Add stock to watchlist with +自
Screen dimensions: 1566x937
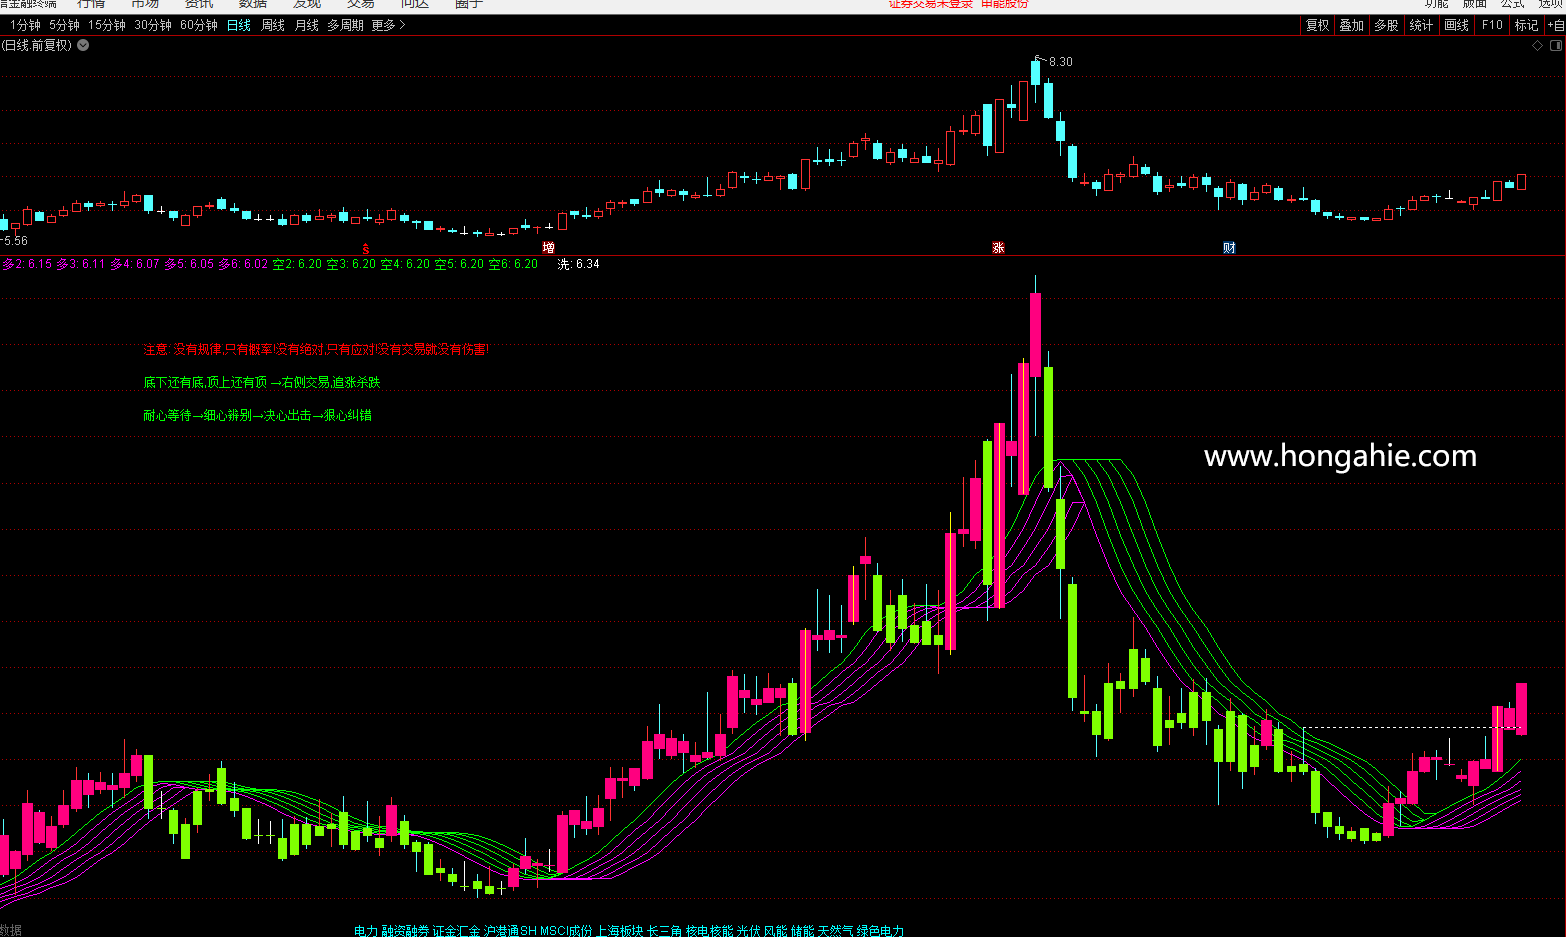pos(1556,25)
